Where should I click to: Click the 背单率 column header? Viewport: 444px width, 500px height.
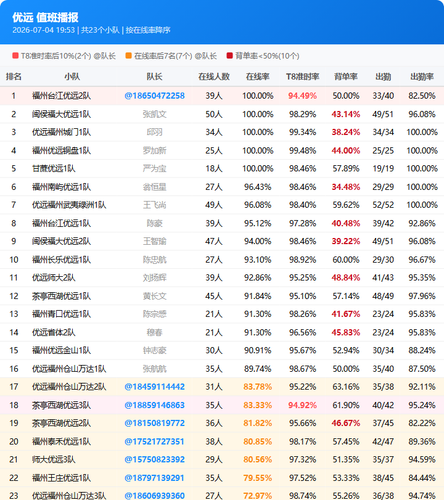tap(346, 77)
